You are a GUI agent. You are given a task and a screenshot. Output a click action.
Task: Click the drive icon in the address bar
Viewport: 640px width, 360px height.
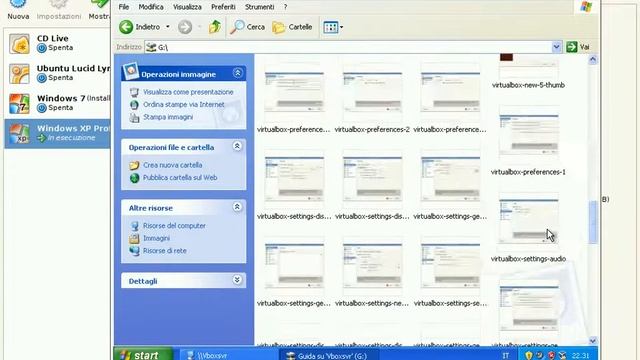151,47
